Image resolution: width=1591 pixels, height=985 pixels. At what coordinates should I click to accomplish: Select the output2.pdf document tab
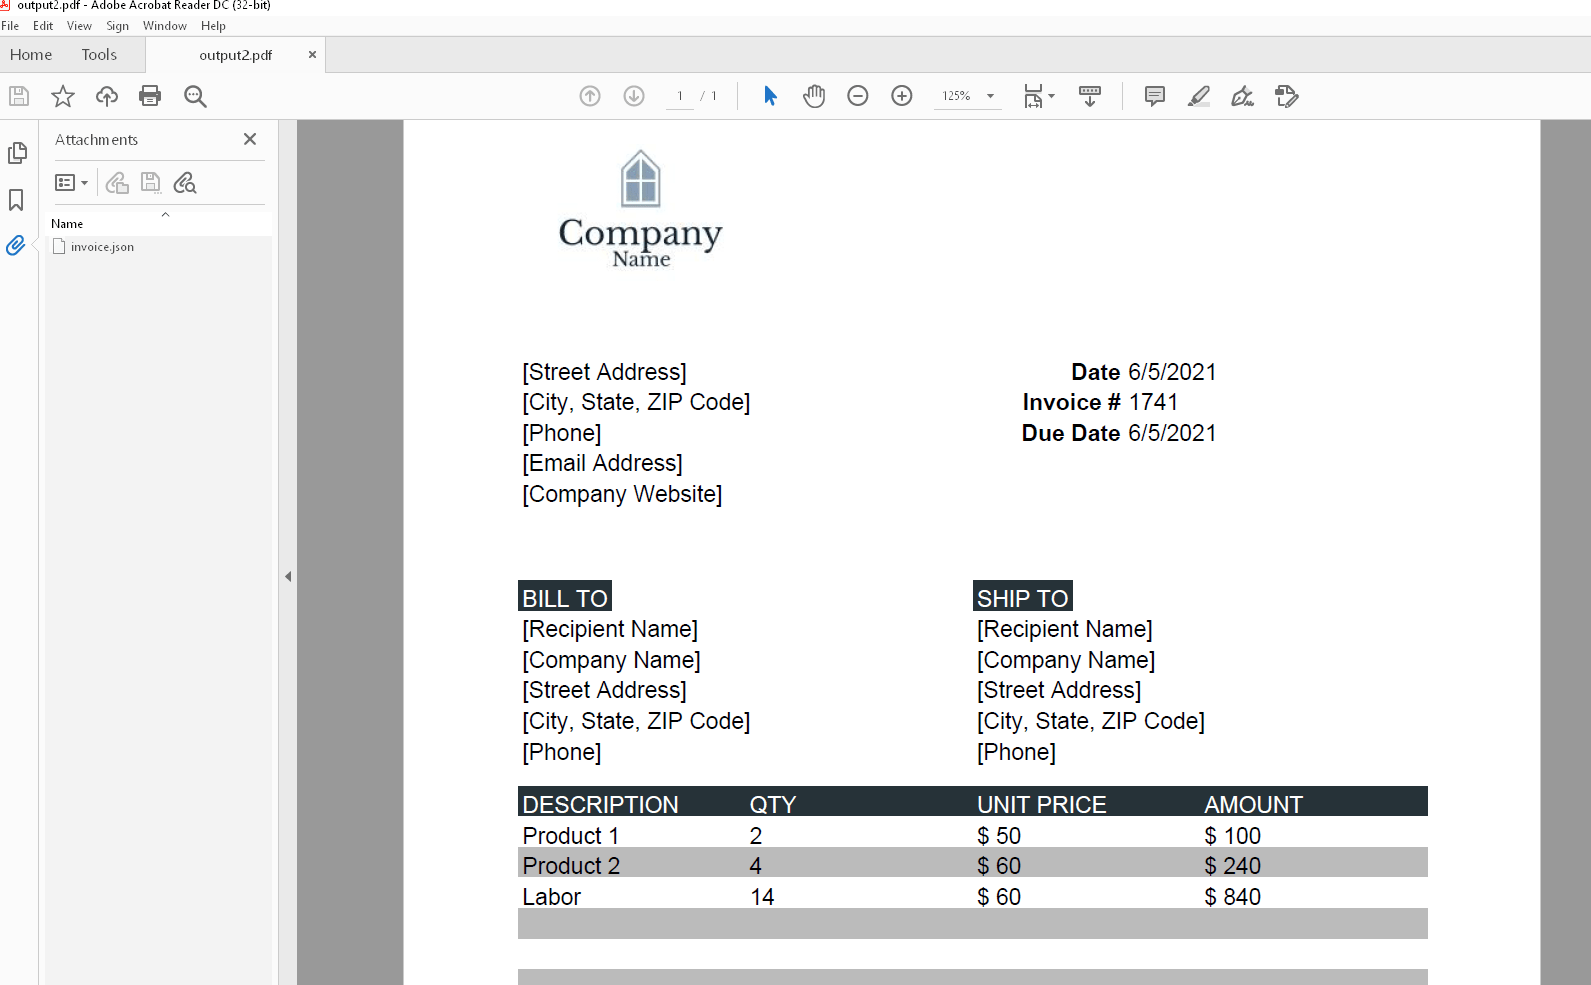click(235, 55)
